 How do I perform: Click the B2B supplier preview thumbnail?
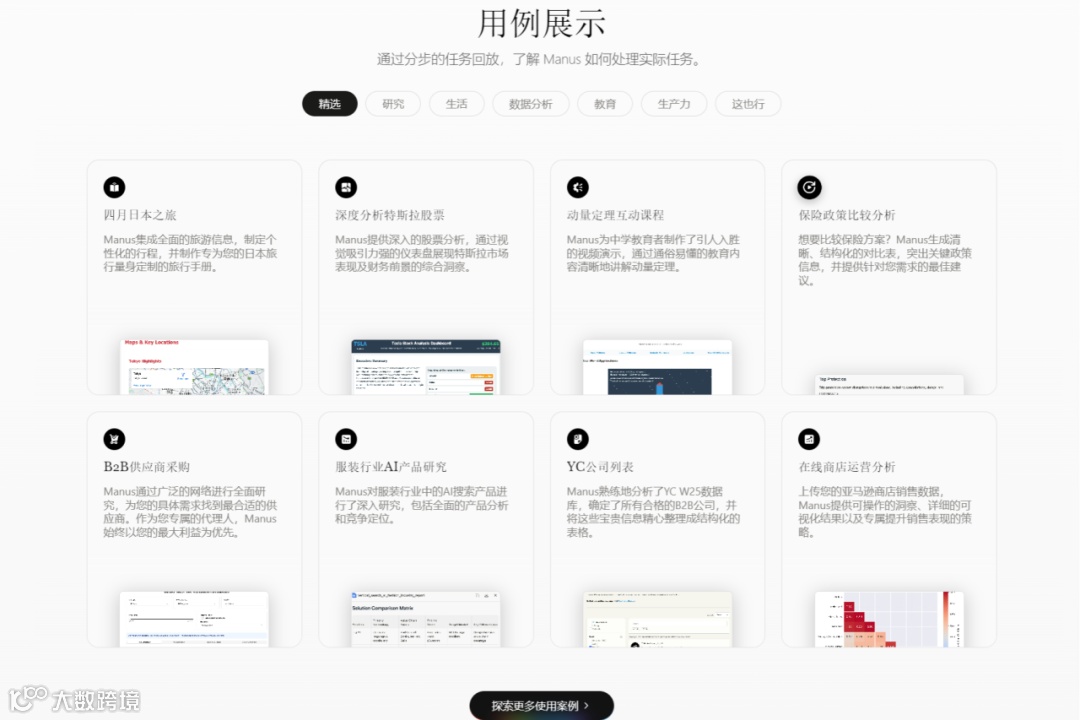click(x=194, y=619)
